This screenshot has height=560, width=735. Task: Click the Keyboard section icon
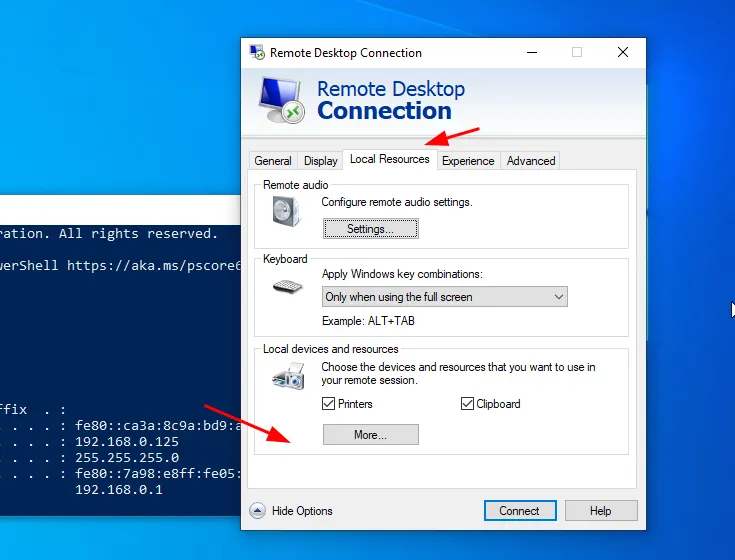point(287,287)
